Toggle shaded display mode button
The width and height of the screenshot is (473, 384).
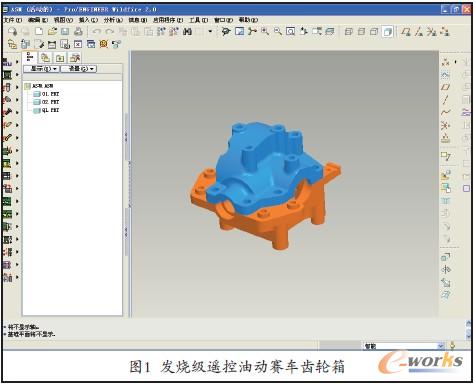(x=387, y=32)
